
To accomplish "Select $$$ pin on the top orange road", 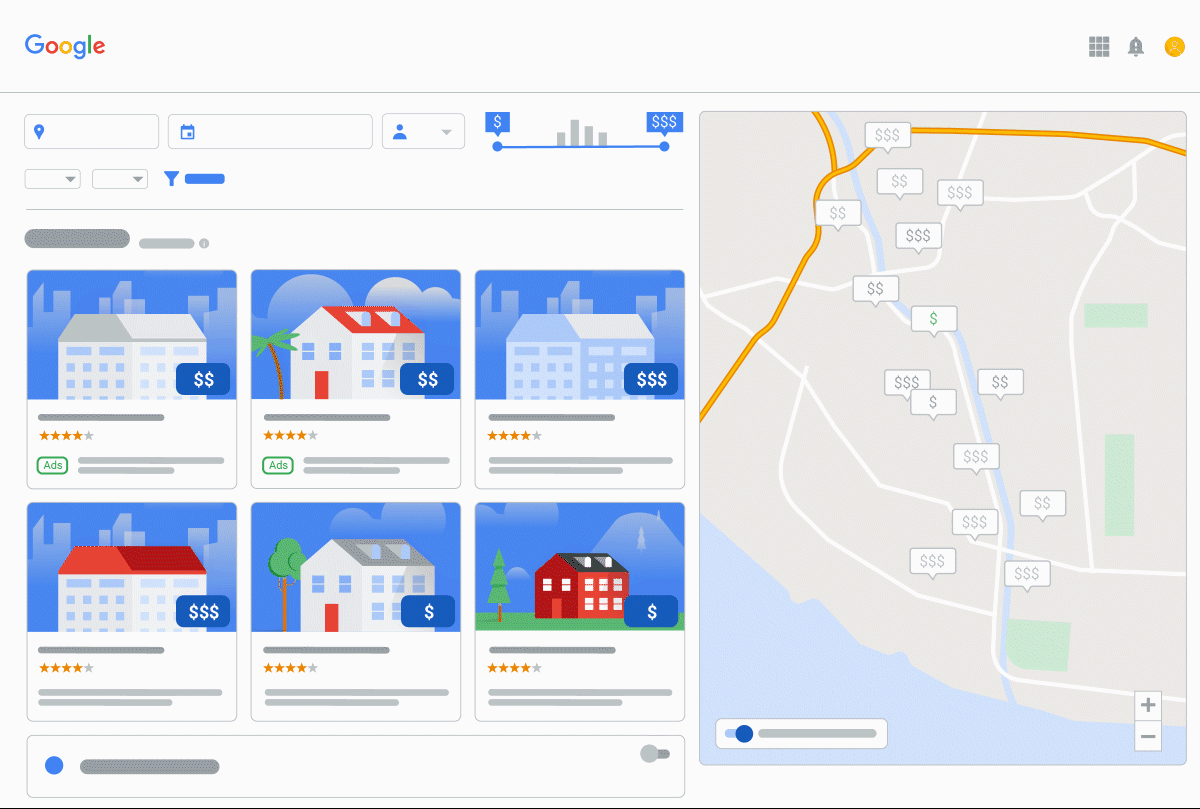I will pyautogui.click(x=887, y=135).
